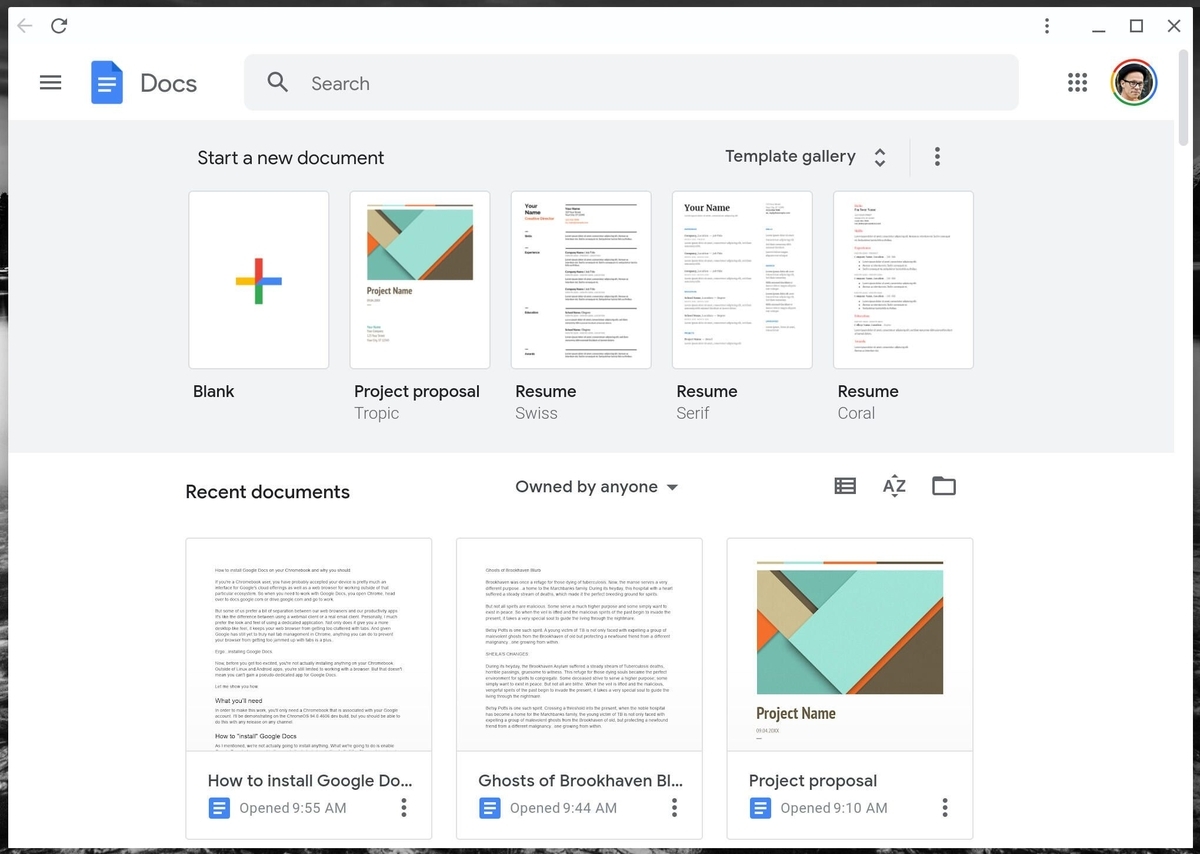Click the Swiss template subtitle
The image size is (1200, 854).
(x=536, y=413)
